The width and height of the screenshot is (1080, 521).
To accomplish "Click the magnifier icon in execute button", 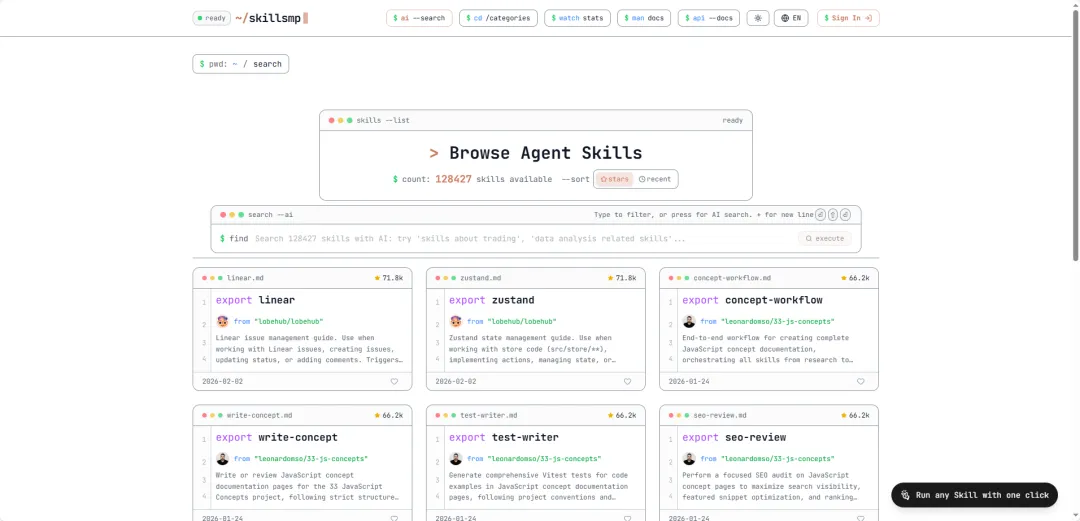I will coord(809,238).
